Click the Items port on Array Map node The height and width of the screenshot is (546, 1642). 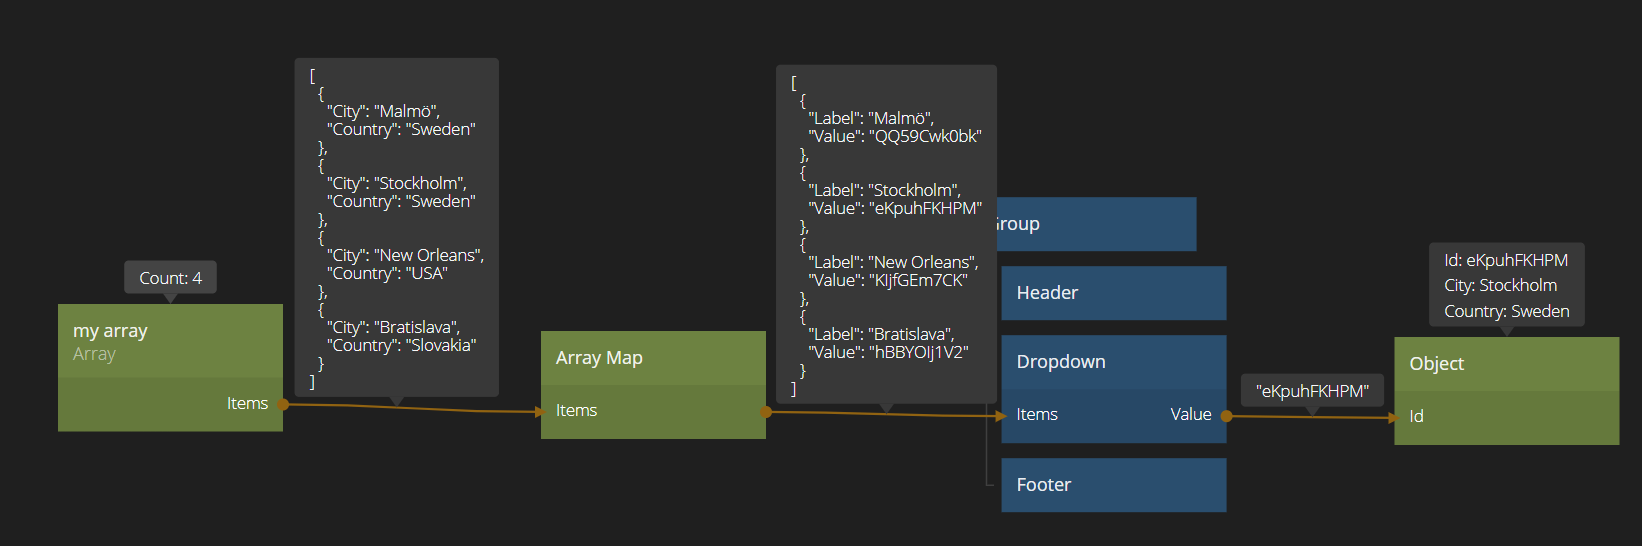point(577,411)
